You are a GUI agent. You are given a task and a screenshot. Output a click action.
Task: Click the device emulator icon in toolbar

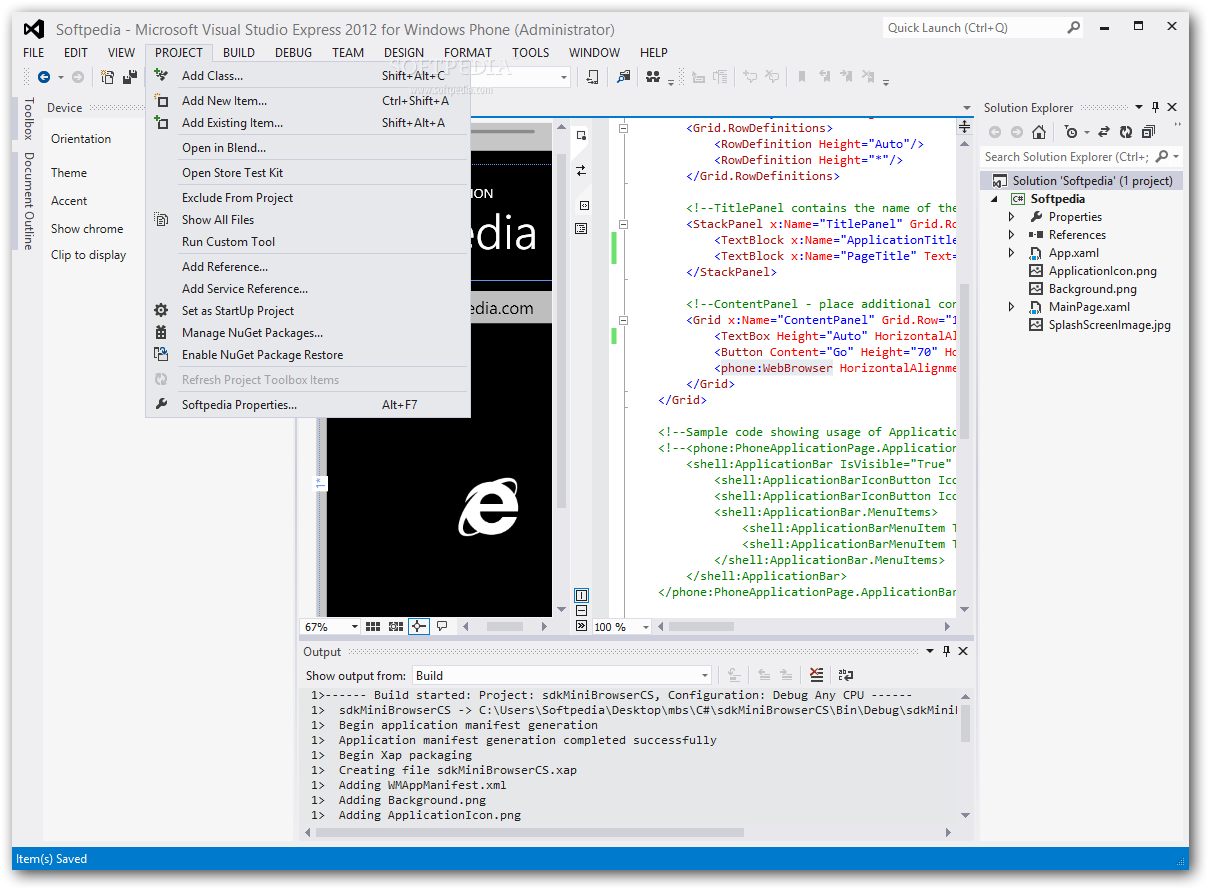593,77
